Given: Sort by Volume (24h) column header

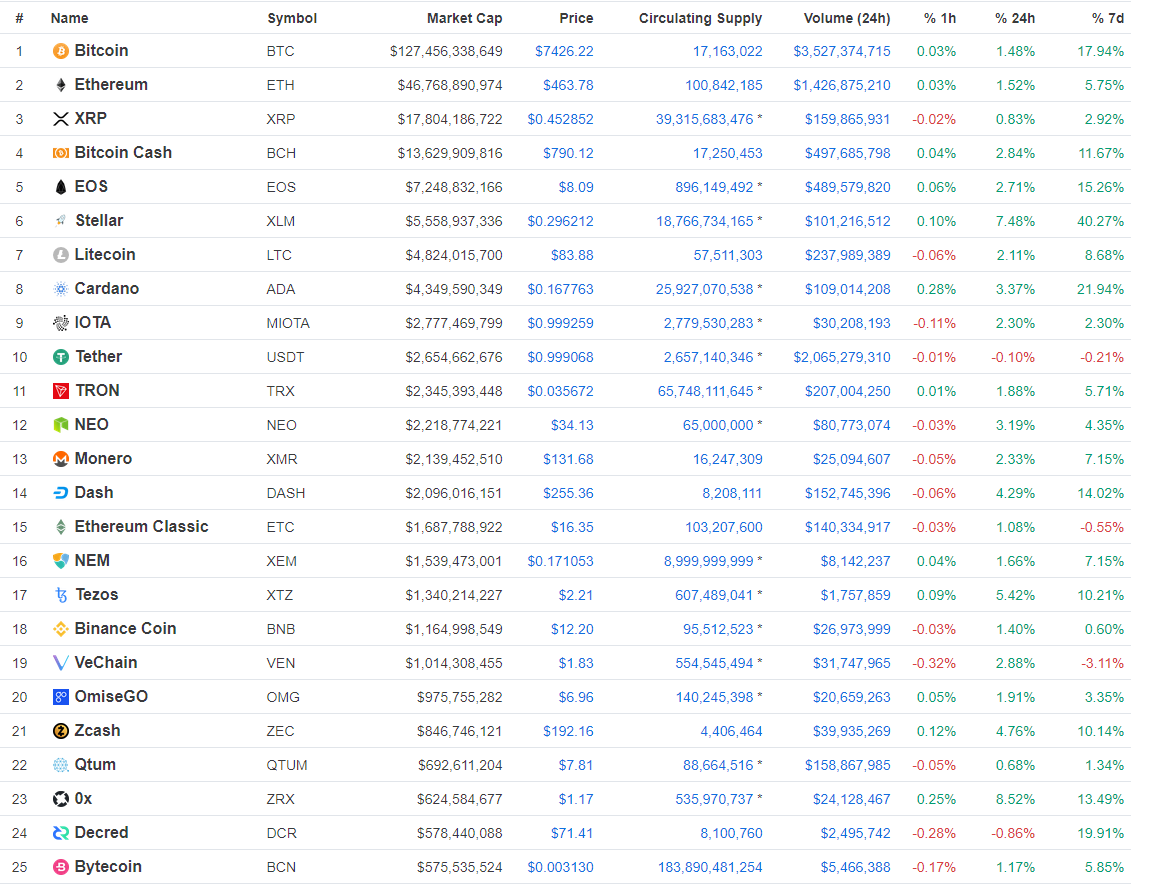Looking at the screenshot, I should (847, 18).
